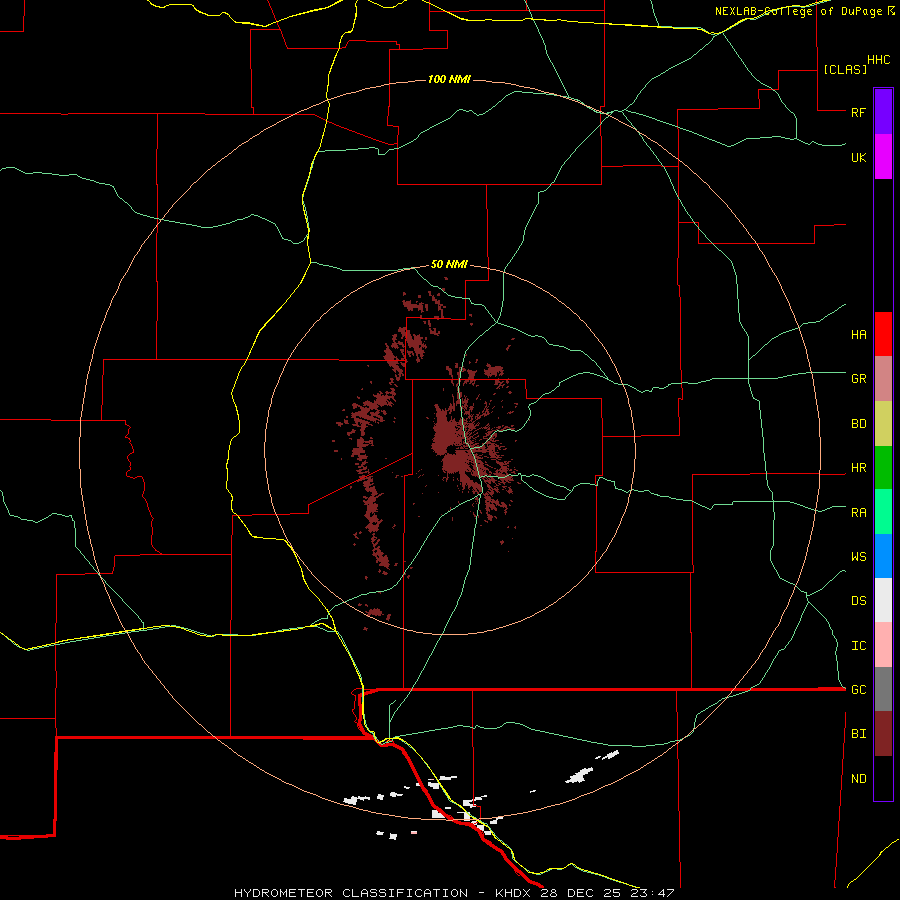
Task: Click the HHC product code text
Action: click(878, 60)
